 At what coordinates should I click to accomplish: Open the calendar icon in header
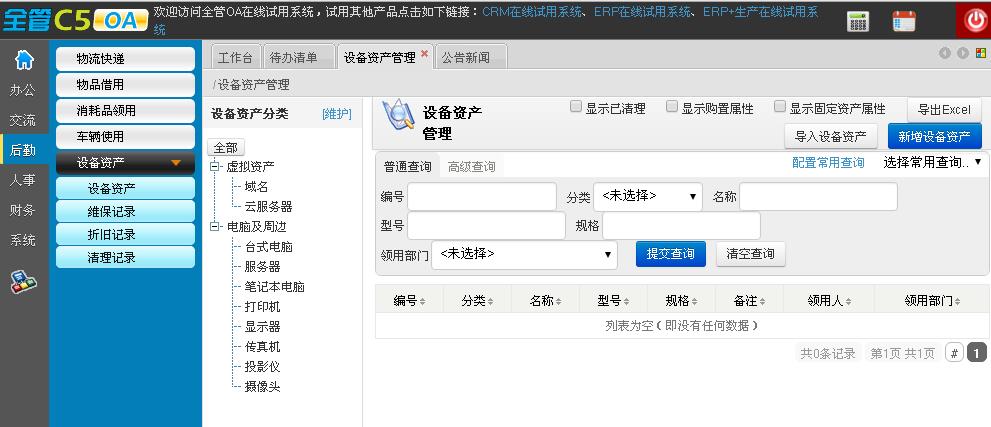click(904, 21)
